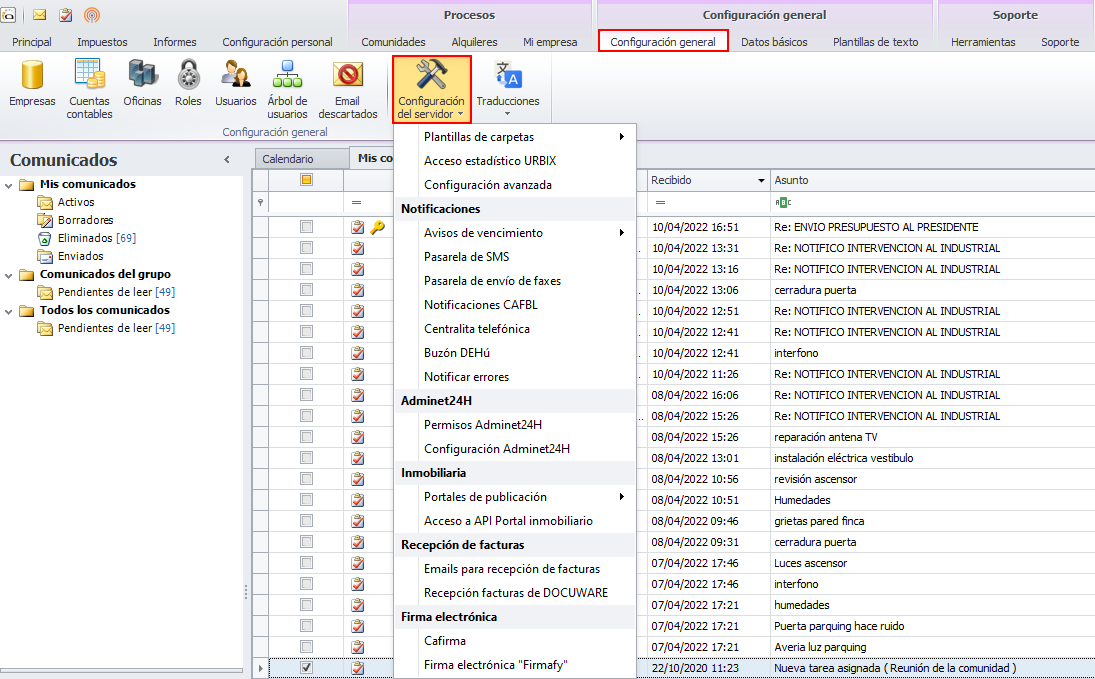The width and height of the screenshot is (1095, 679).
Task: Toggle the select-all checkbox in the column header
Action: 307,180
